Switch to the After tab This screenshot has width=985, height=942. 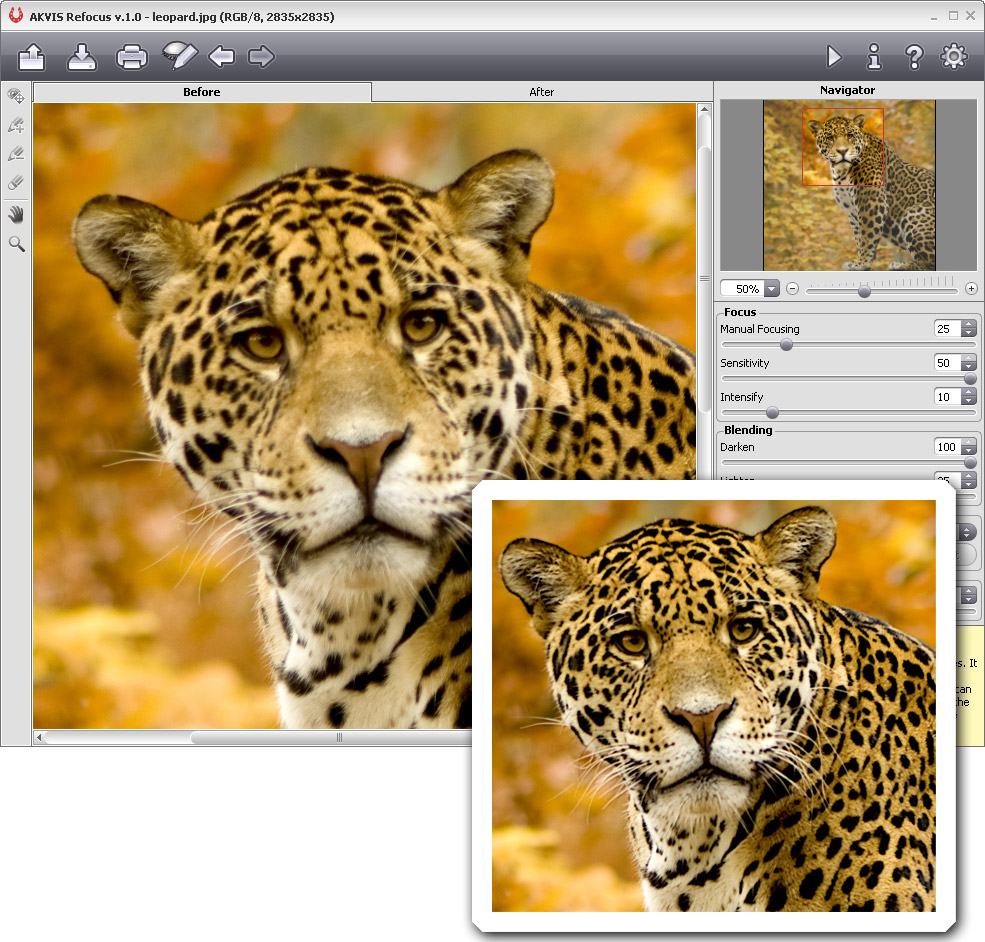pyautogui.click(x=541, y=92)
